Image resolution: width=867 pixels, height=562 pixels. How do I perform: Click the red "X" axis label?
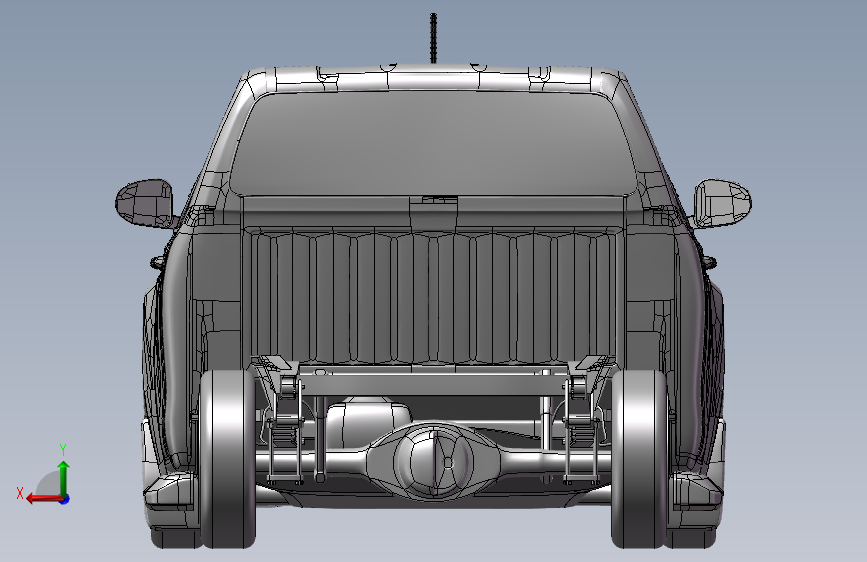(x=20, y=493)
